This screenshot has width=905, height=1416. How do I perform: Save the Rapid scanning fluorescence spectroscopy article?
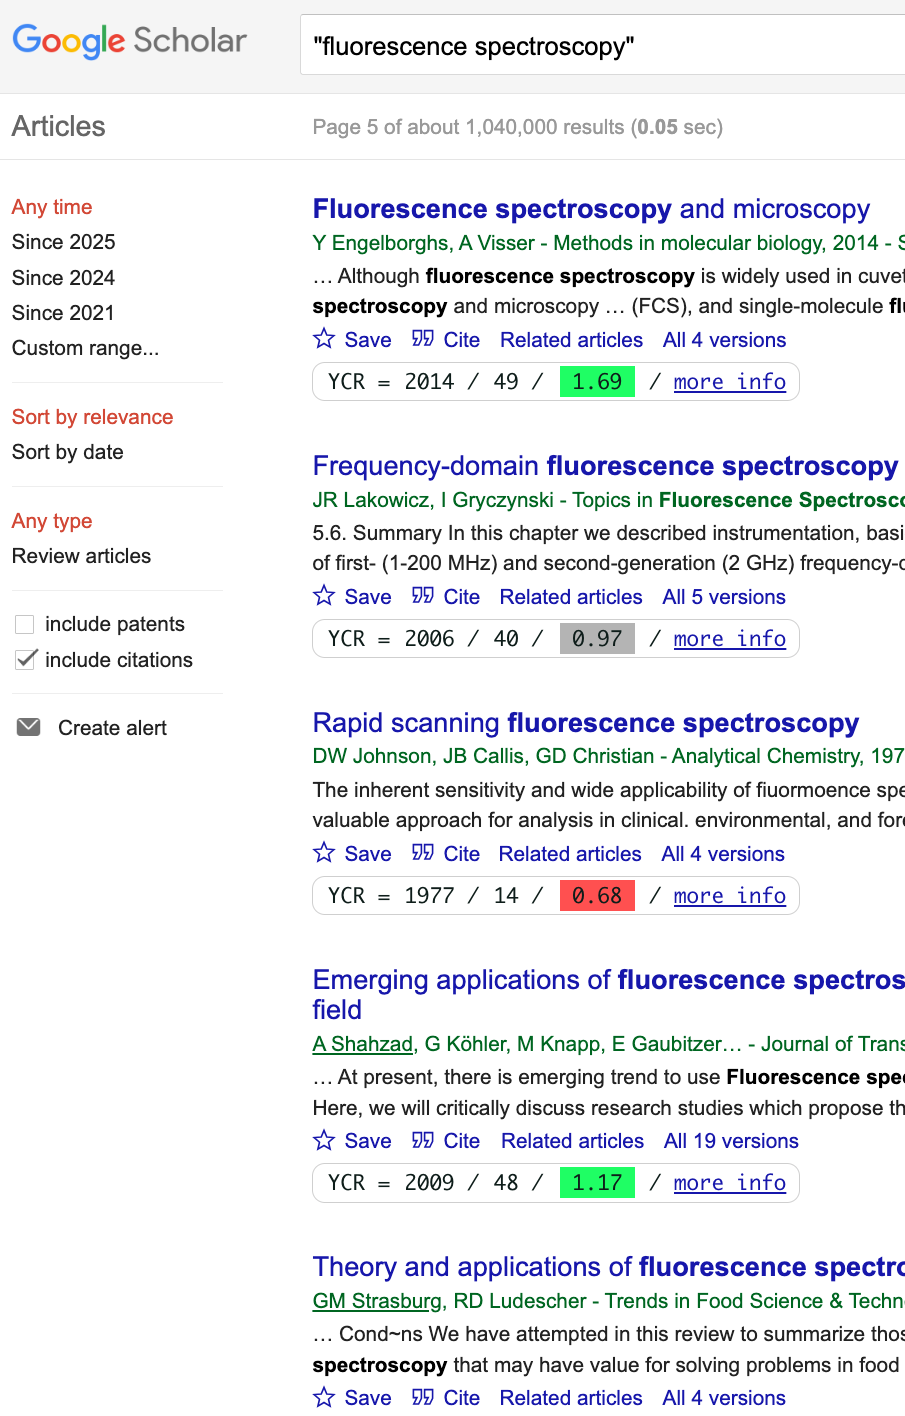352,853
